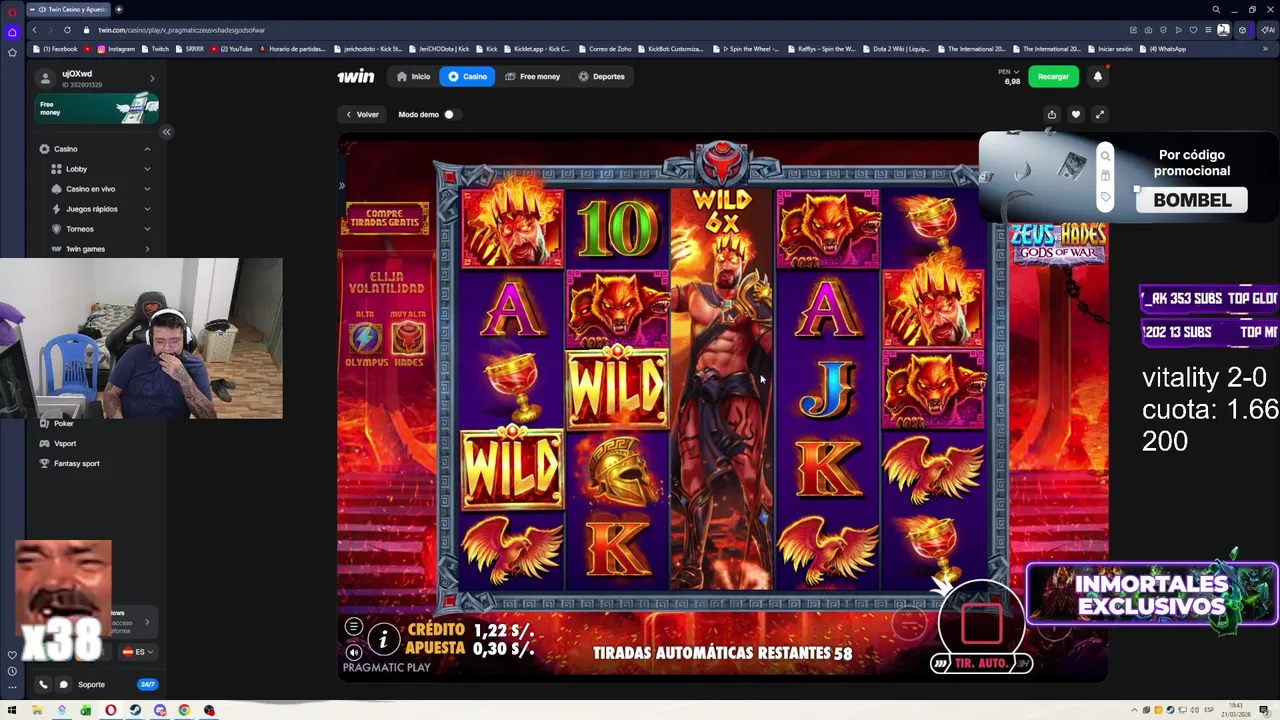Go back with the Volver button
The image size is (1280, 720).
[x=362, y=114]
